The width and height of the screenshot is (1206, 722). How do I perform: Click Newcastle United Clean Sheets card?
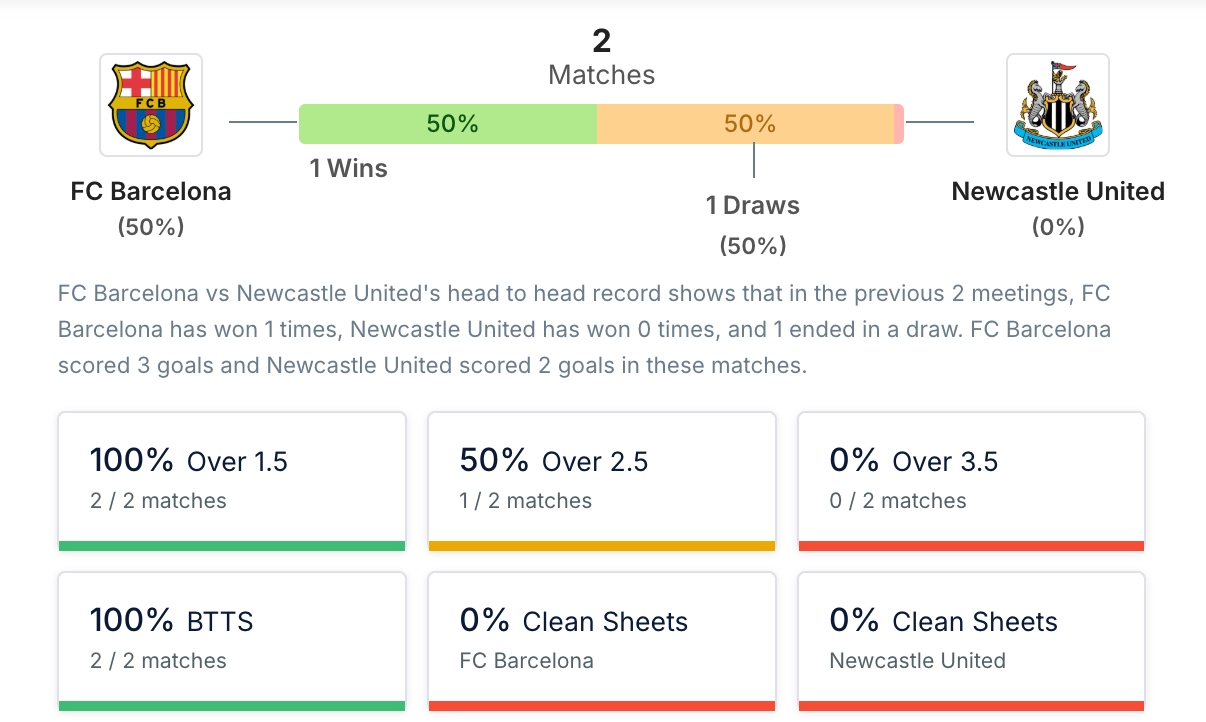click(970, 640)
